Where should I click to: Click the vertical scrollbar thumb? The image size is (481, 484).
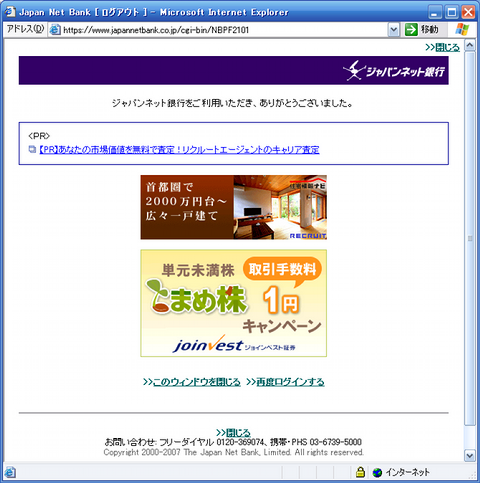(x=470, y=238)
